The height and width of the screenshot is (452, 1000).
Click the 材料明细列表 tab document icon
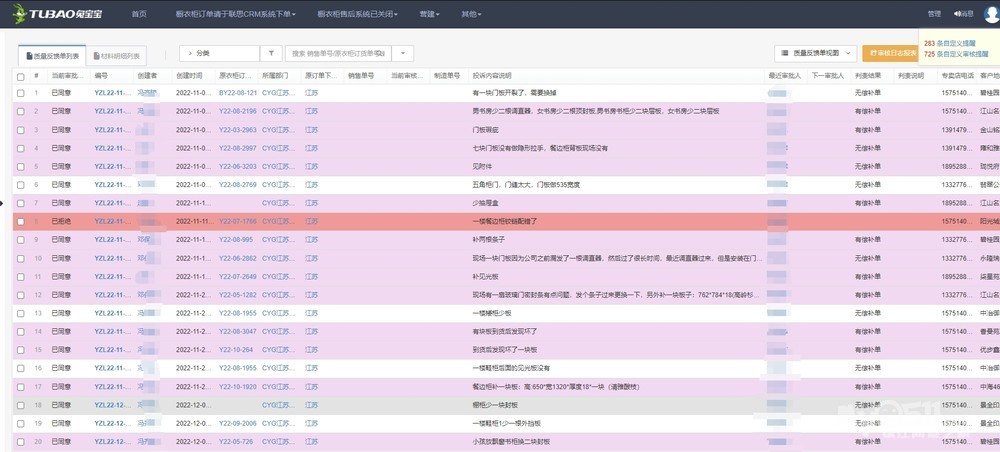(95, 56)
